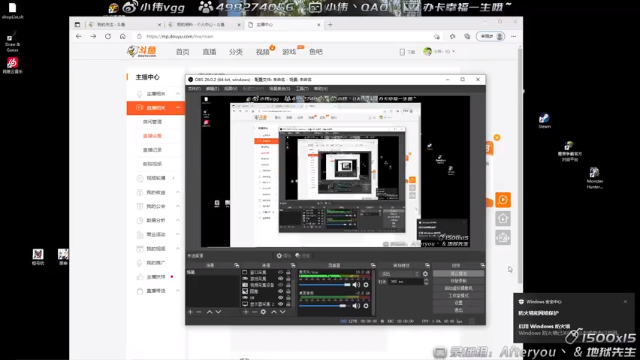Toggle visibility eye of the 图像 source
Viewport: 640px width, 360px height.
(280, 291)
